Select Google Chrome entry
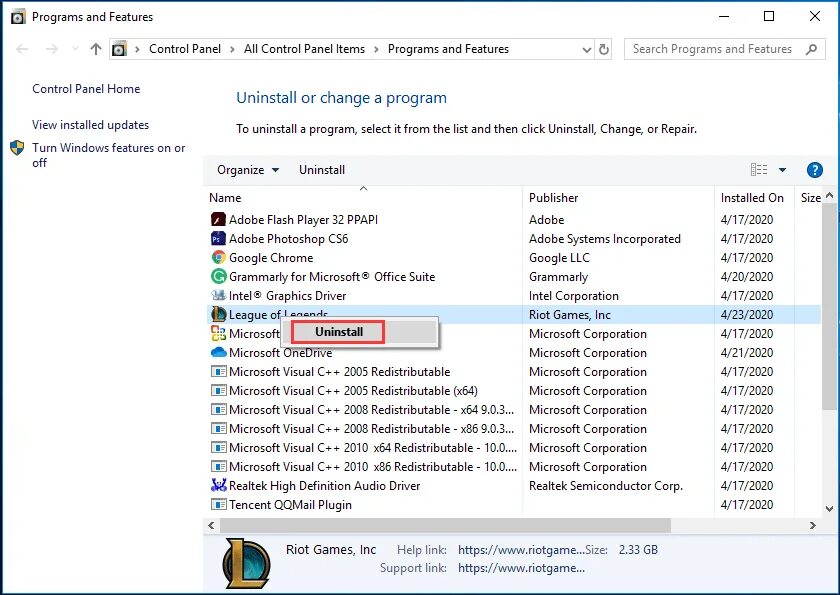Image resolution: width=840 pixels, height=595 pixels. pos(271,258)
